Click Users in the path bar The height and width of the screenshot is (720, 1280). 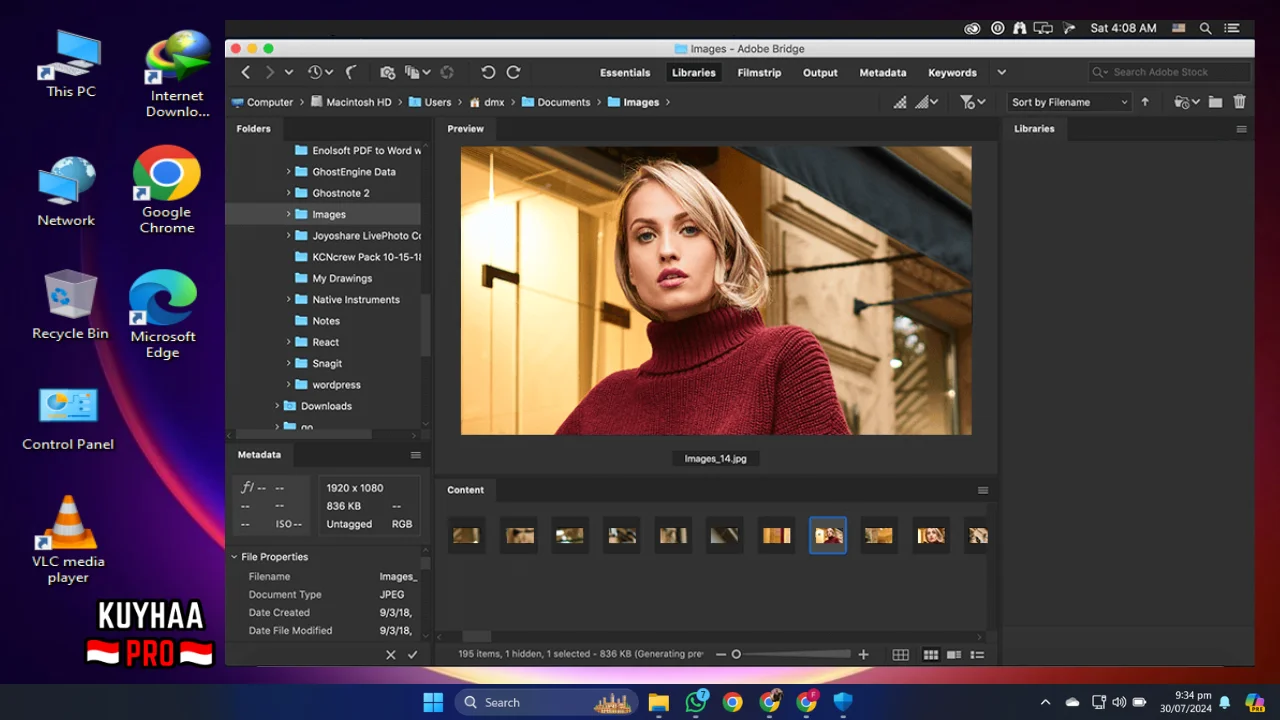click(x=430, y=102)
